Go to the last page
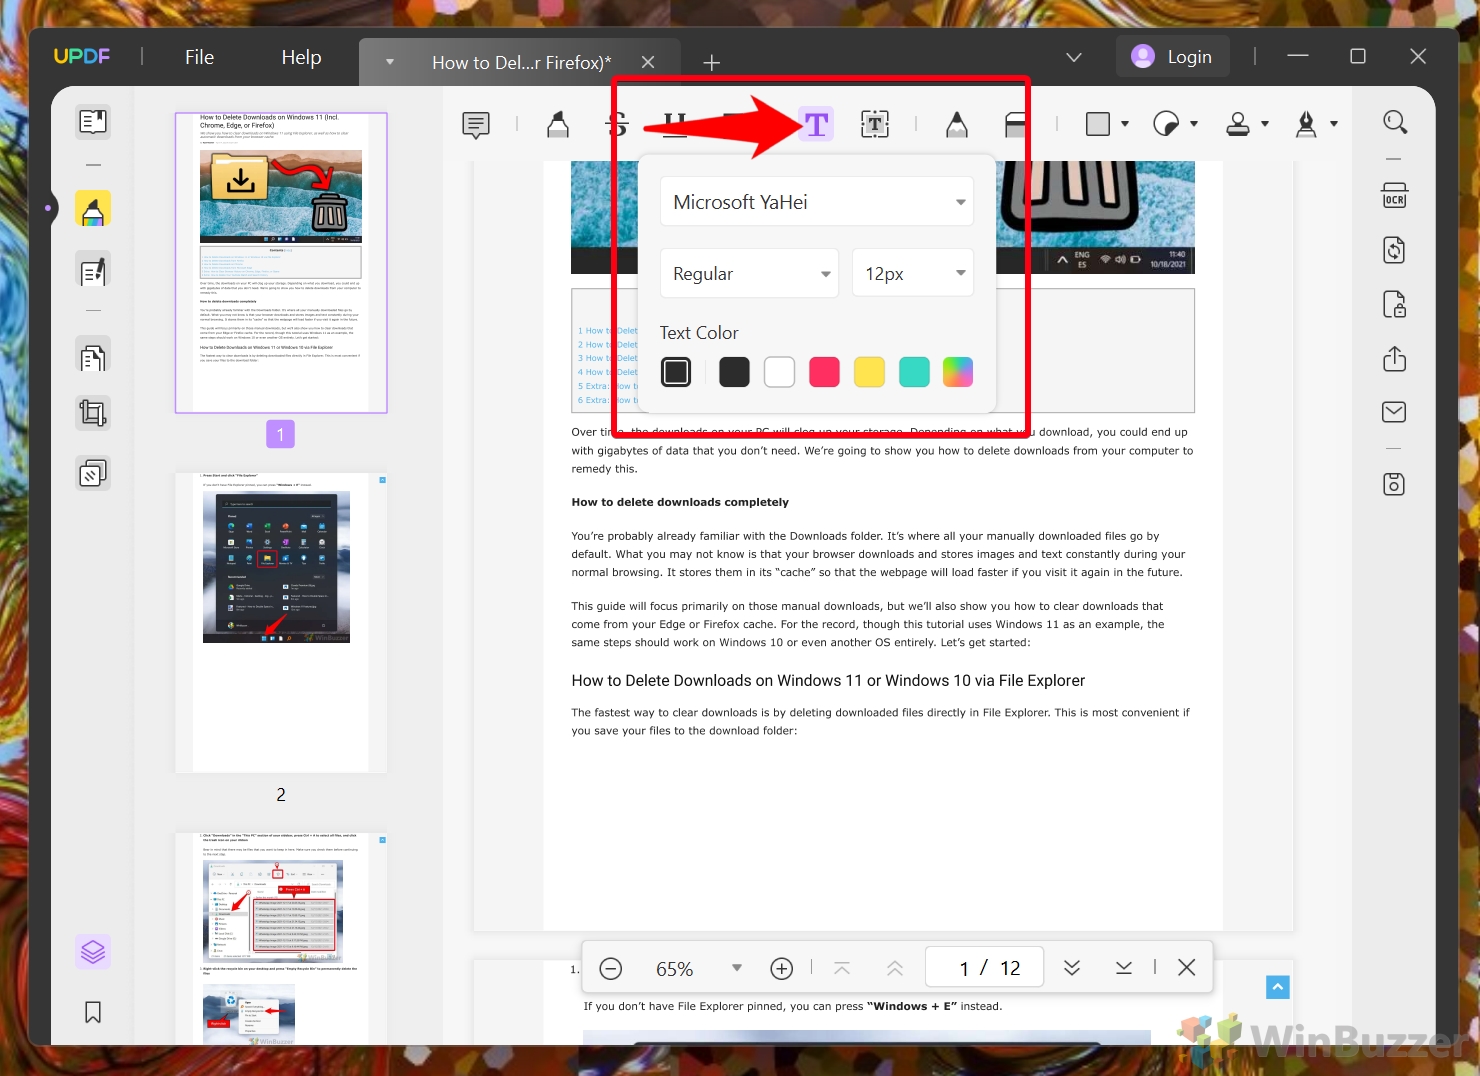 tap(1124, 968)
